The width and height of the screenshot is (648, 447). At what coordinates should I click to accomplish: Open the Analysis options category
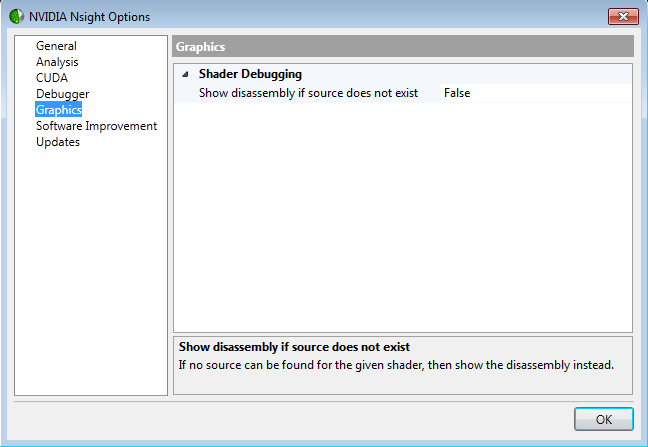click(57, 62)
